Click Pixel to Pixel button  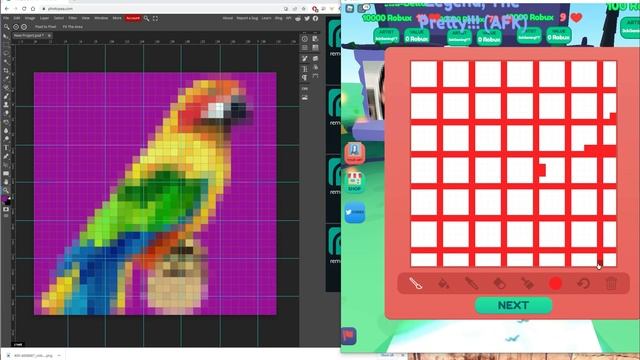45,27
